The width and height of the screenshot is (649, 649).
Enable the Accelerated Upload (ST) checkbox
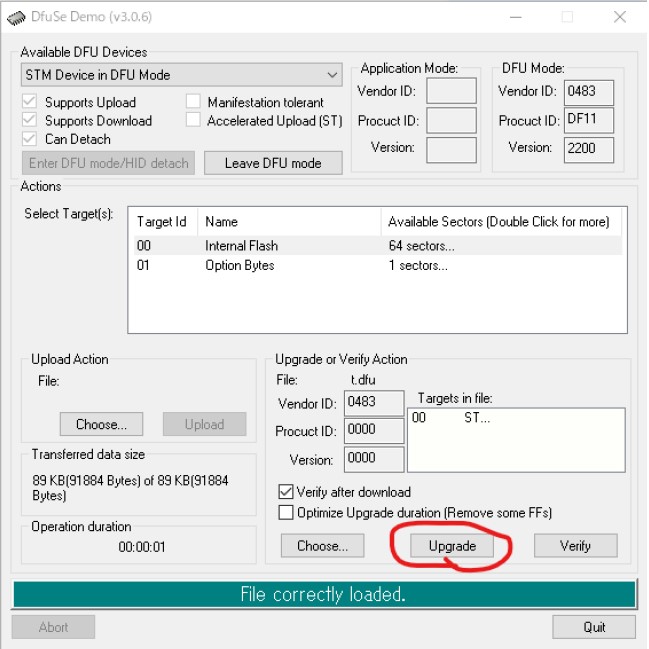click(x=193, y=120)
